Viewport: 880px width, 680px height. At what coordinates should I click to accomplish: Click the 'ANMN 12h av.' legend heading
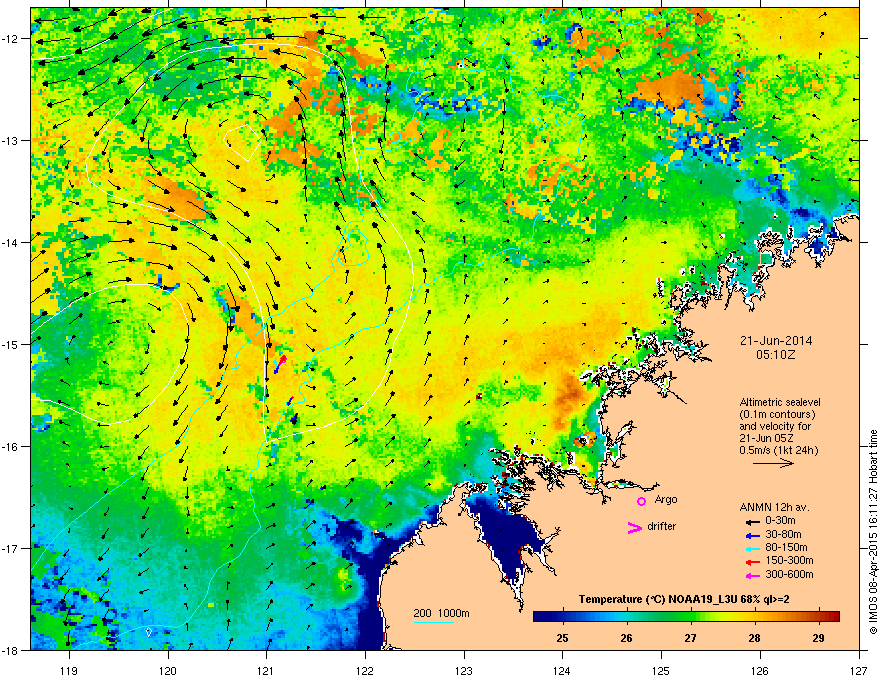coord(774,508)
